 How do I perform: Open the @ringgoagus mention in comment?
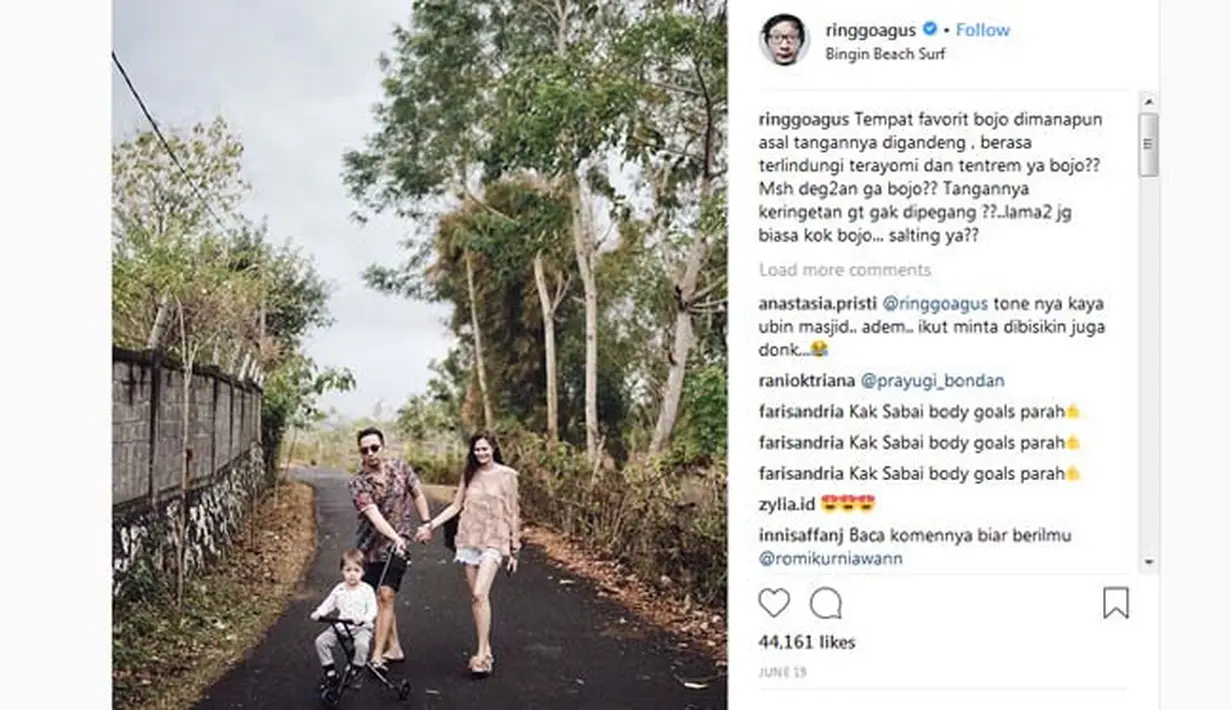click(x=936, y=303)
